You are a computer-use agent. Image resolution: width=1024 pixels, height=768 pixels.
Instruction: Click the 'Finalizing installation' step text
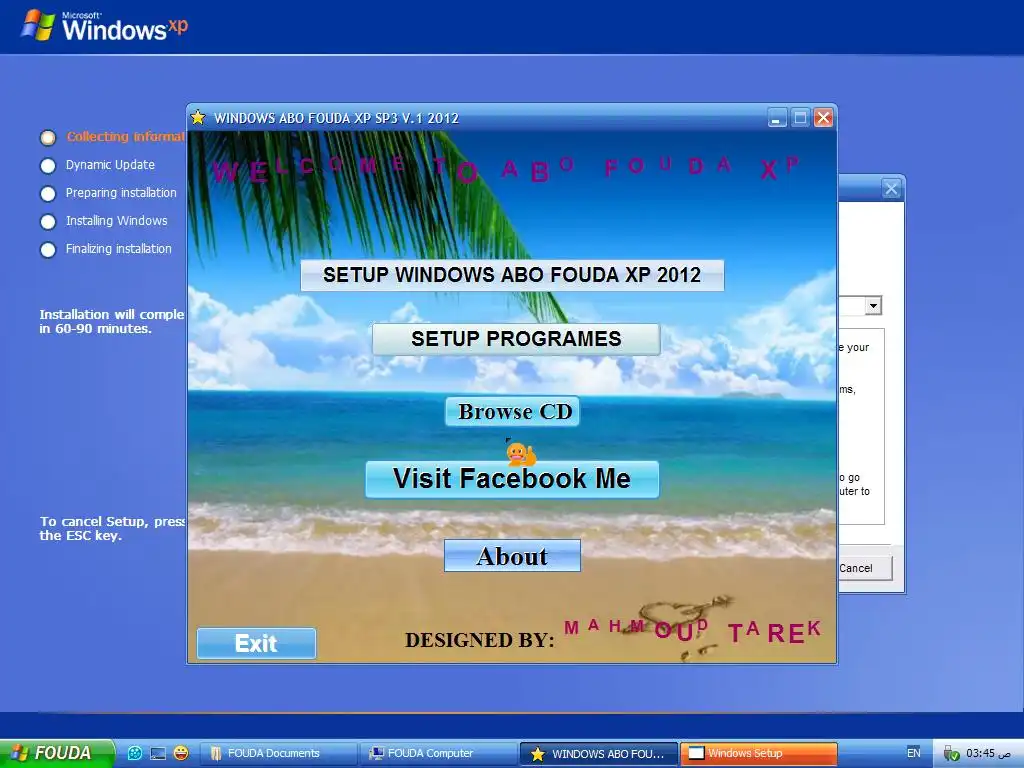(119, 249)
